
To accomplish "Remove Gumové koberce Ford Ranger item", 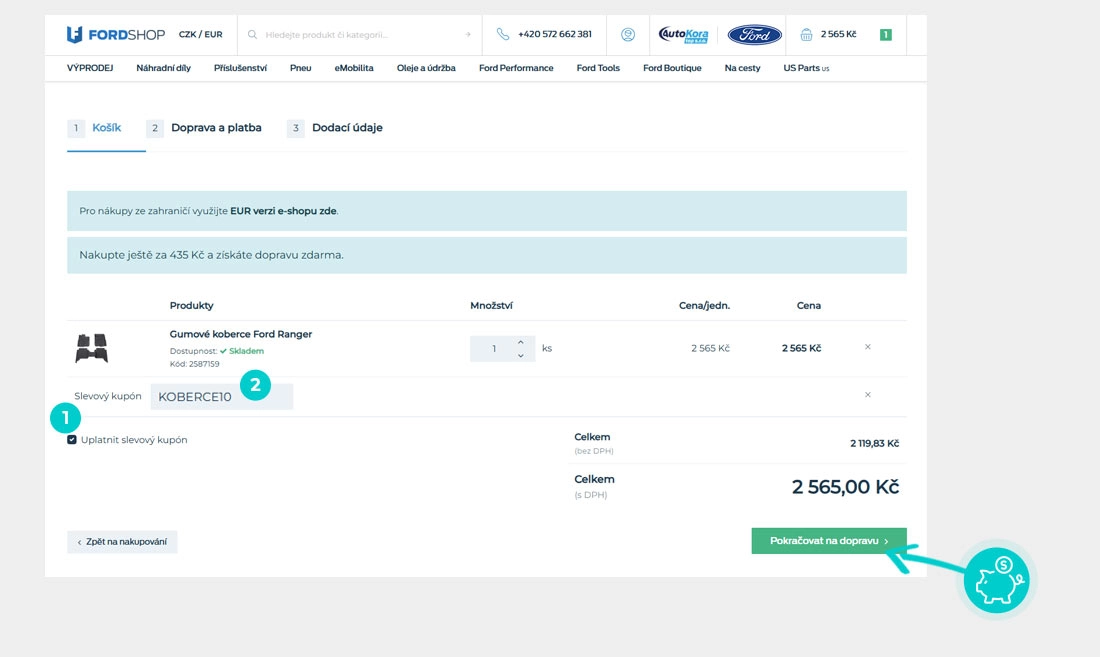I will click(867, 347).
